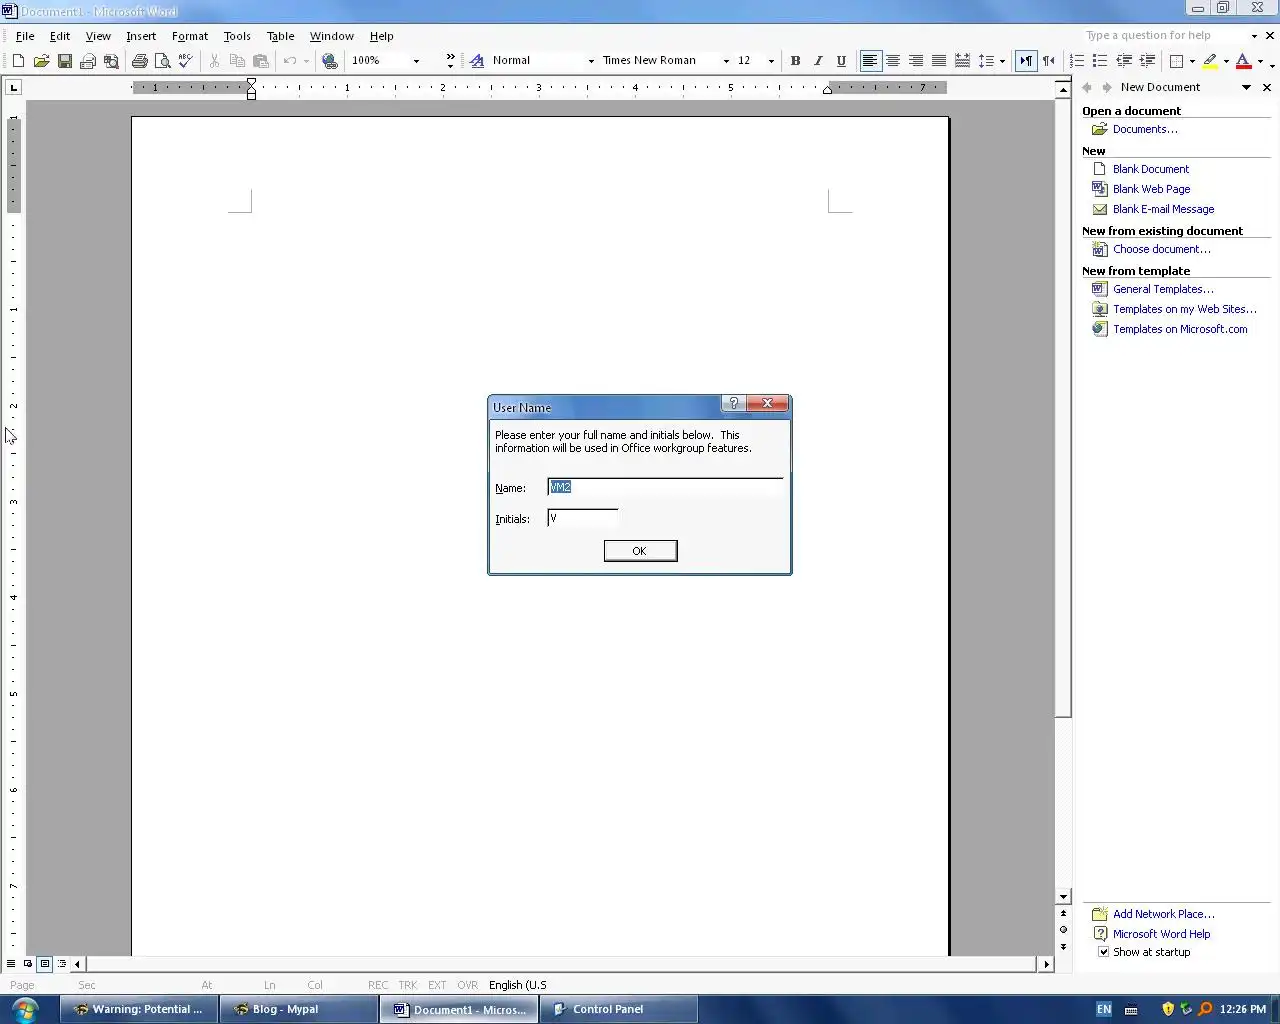The width and height of the screenshot is (1280, 1024).
Task: Toggle OVR overtype mode in status bar
Action: 467,985
